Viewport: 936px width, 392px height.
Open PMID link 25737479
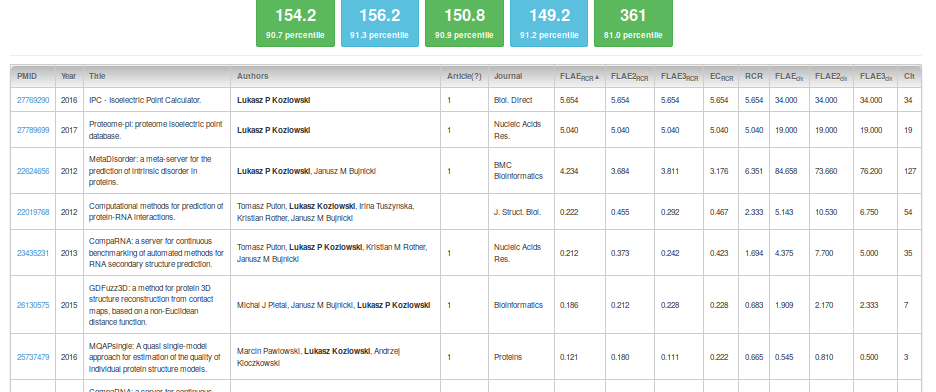pos(33,357)
